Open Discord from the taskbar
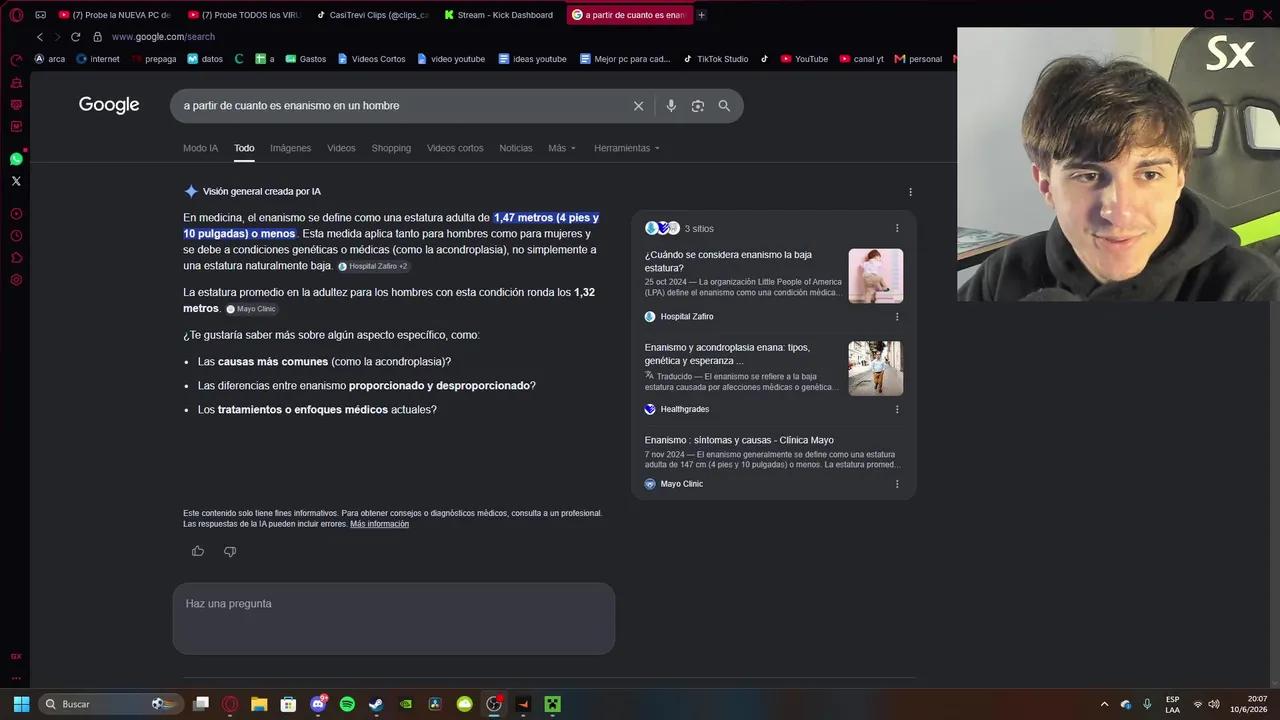 318,704
